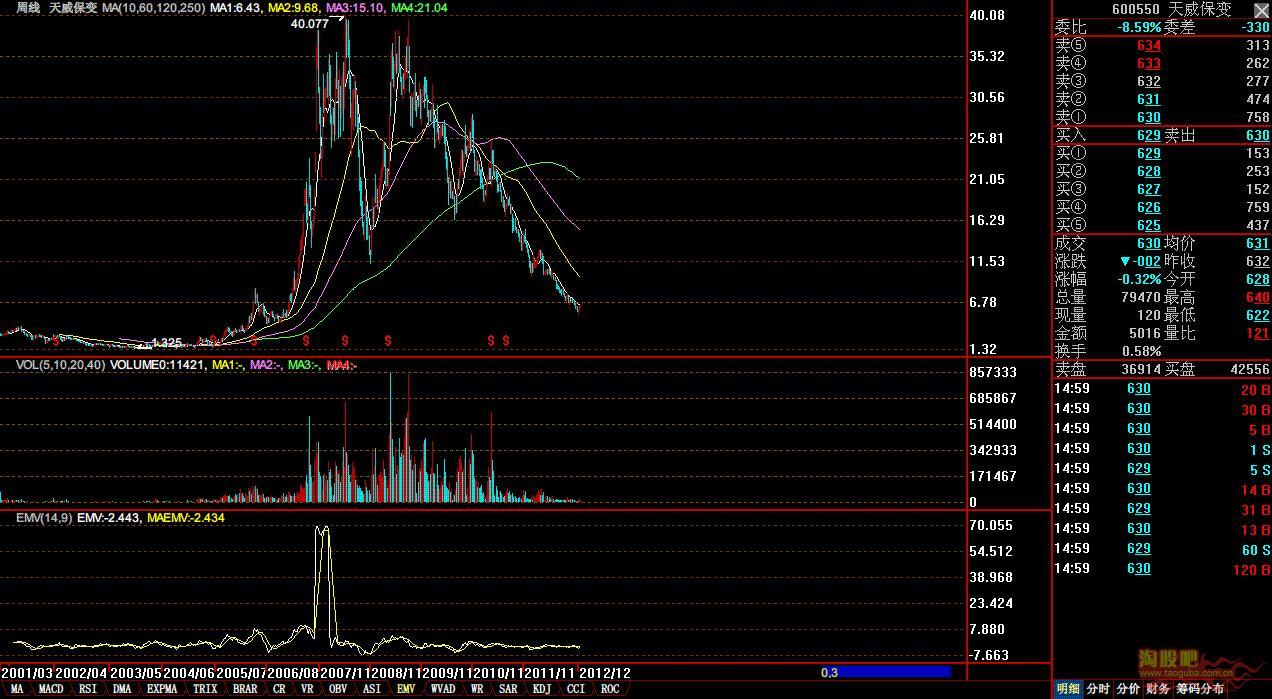1272x699 pixels.
Task: Show the OBV indicator
Action: [x=338, y=689]
